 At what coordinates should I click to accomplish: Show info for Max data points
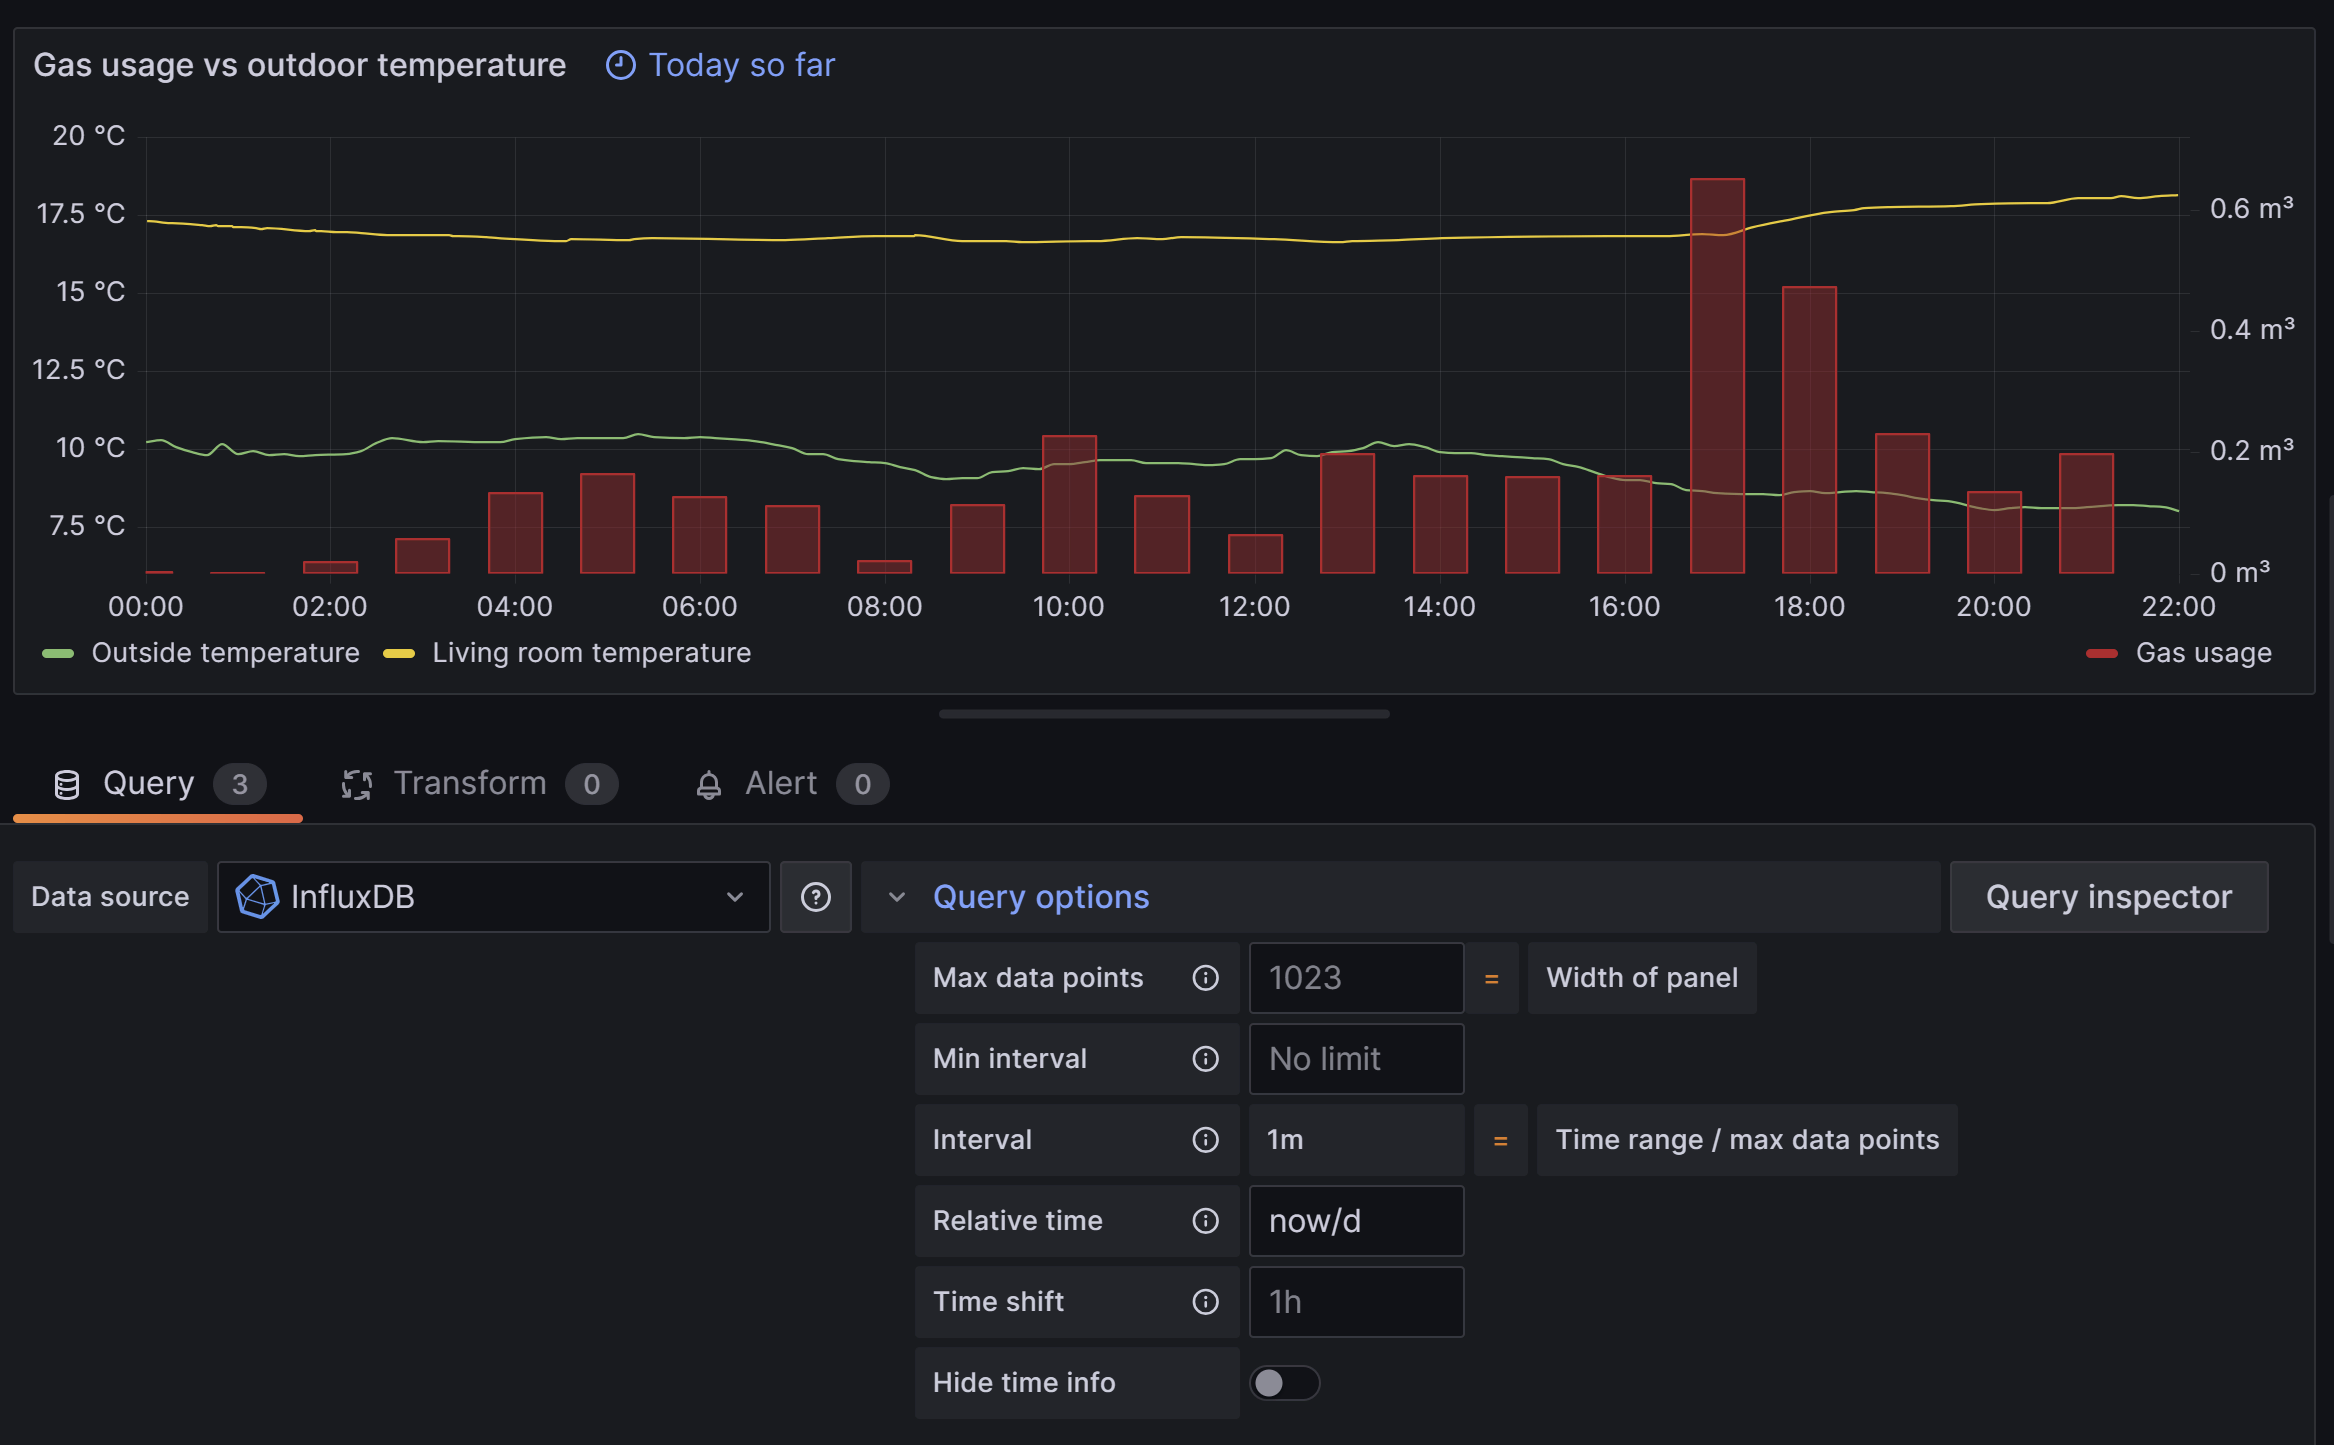(1206, 978)
